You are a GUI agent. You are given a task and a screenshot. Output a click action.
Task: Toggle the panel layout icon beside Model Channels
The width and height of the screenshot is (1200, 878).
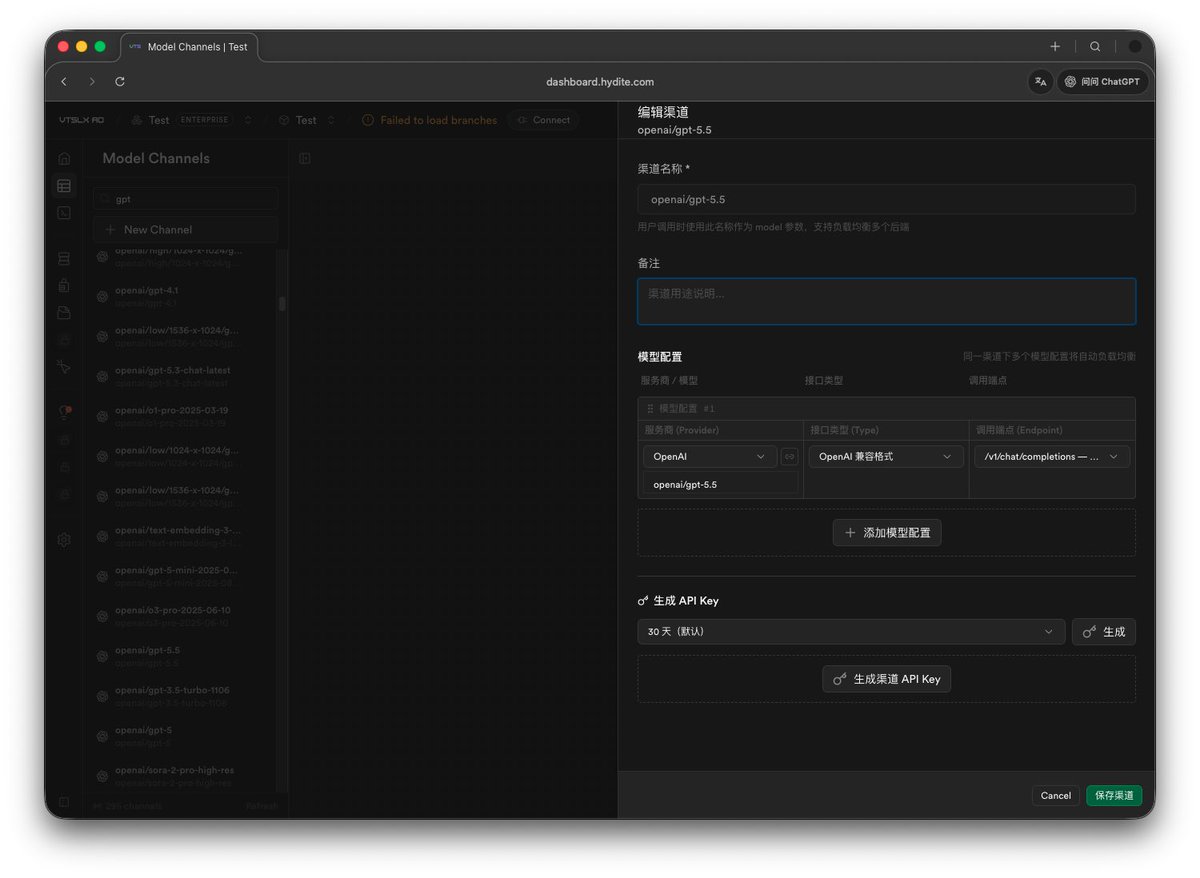305,158
